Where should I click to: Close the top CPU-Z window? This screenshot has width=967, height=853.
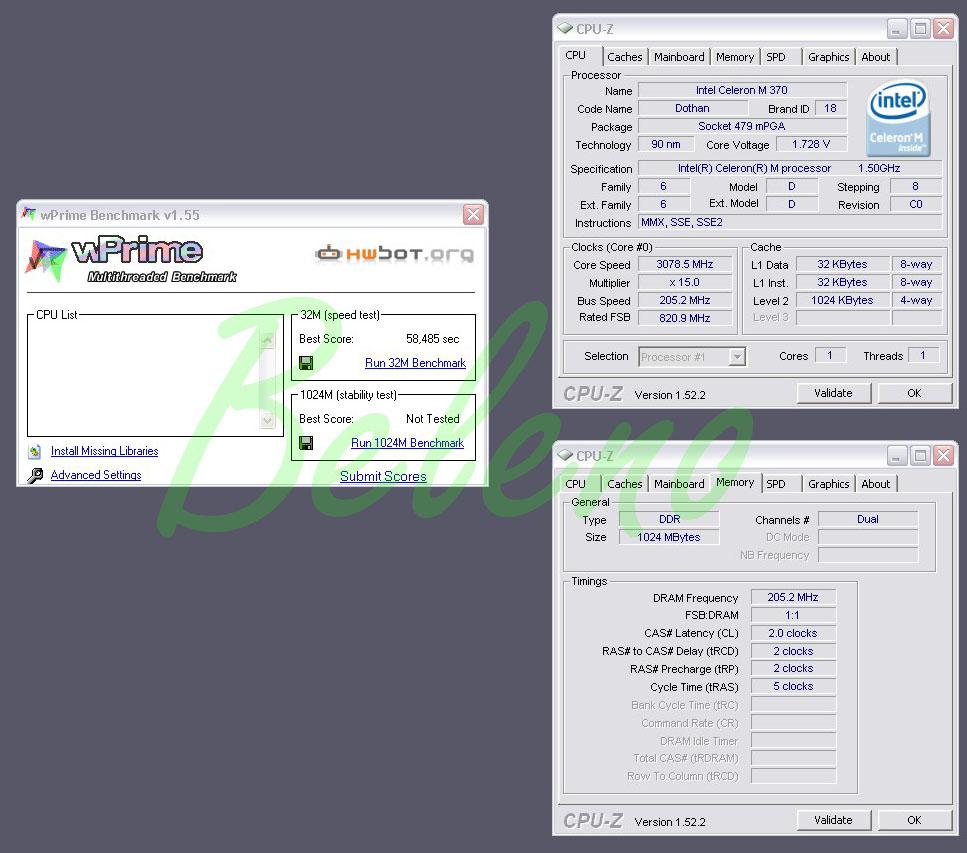point(944,28)
